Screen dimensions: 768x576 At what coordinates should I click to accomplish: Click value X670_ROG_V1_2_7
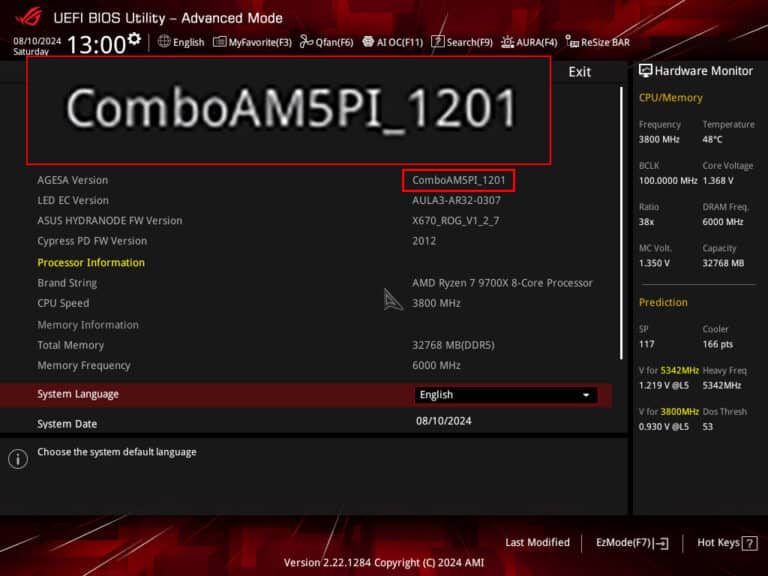(456, 220)
